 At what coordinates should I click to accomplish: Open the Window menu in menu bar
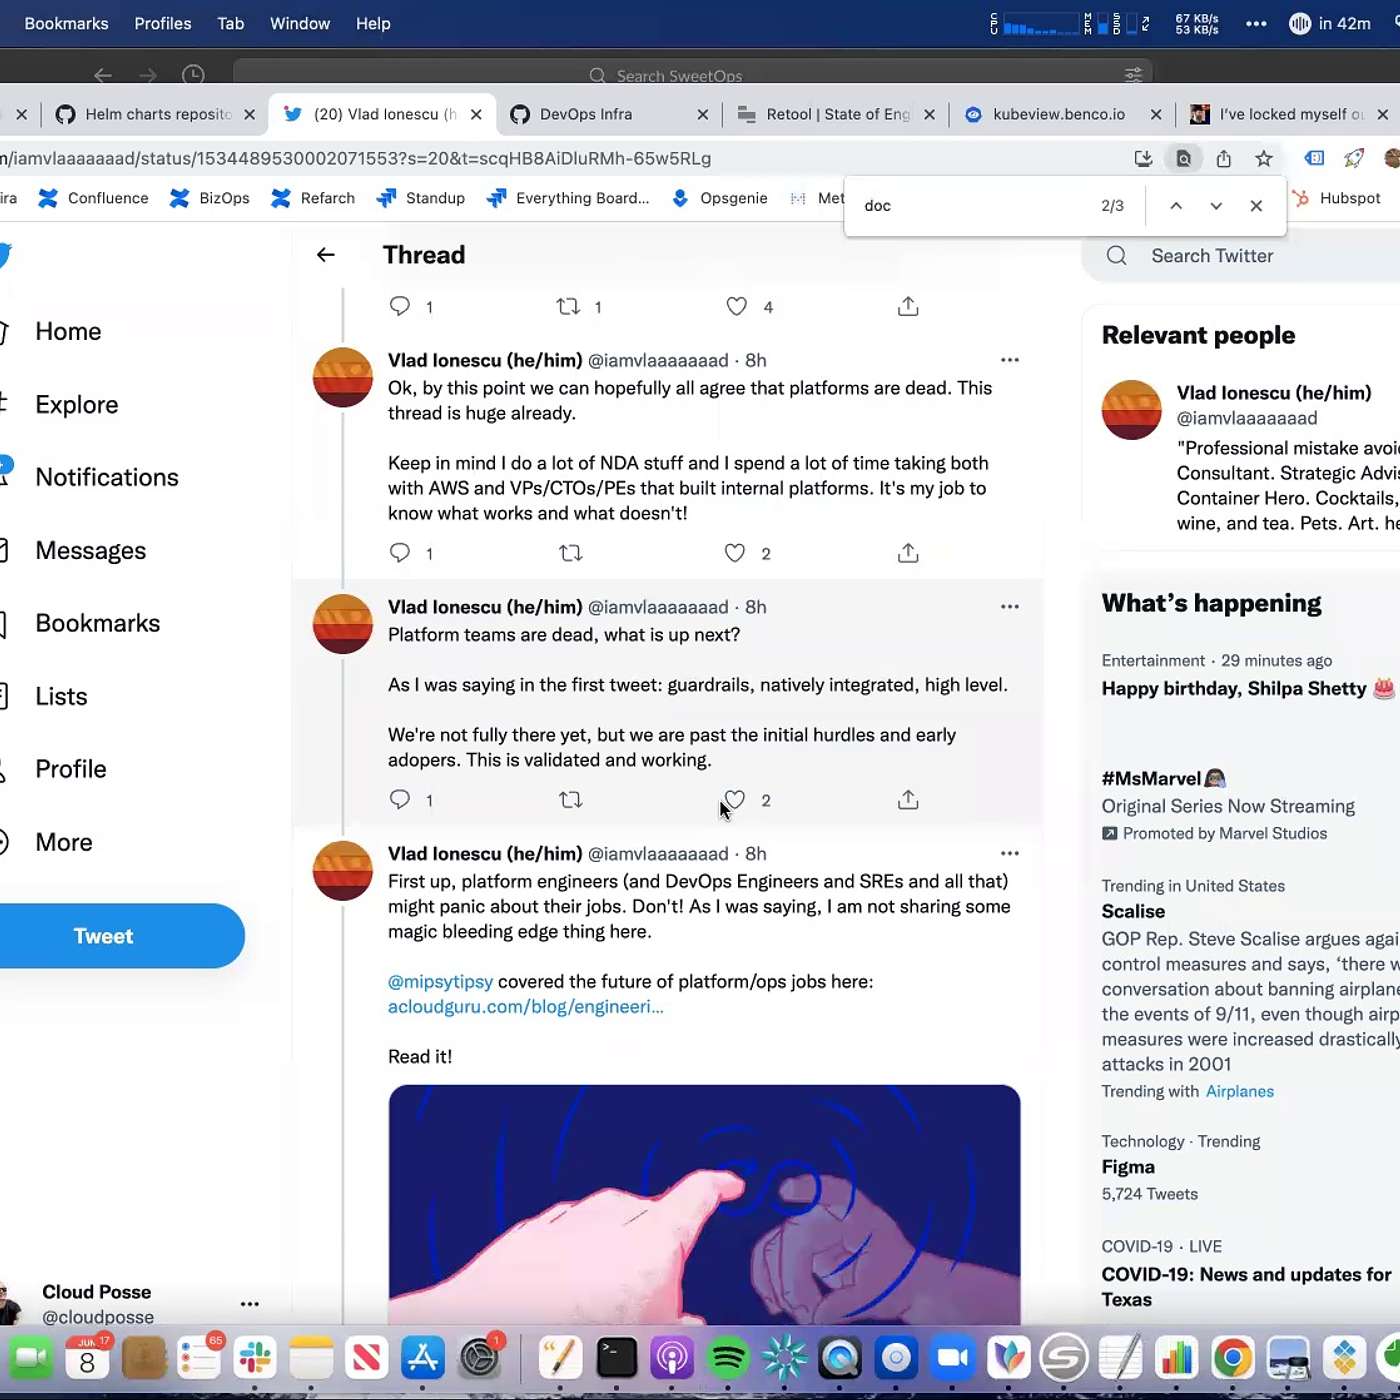click(299, 23)
